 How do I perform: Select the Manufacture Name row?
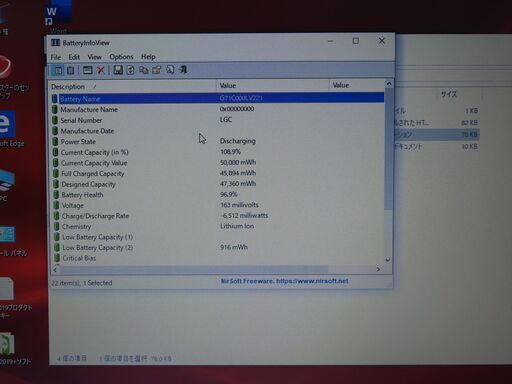click(x=218, y=109)
